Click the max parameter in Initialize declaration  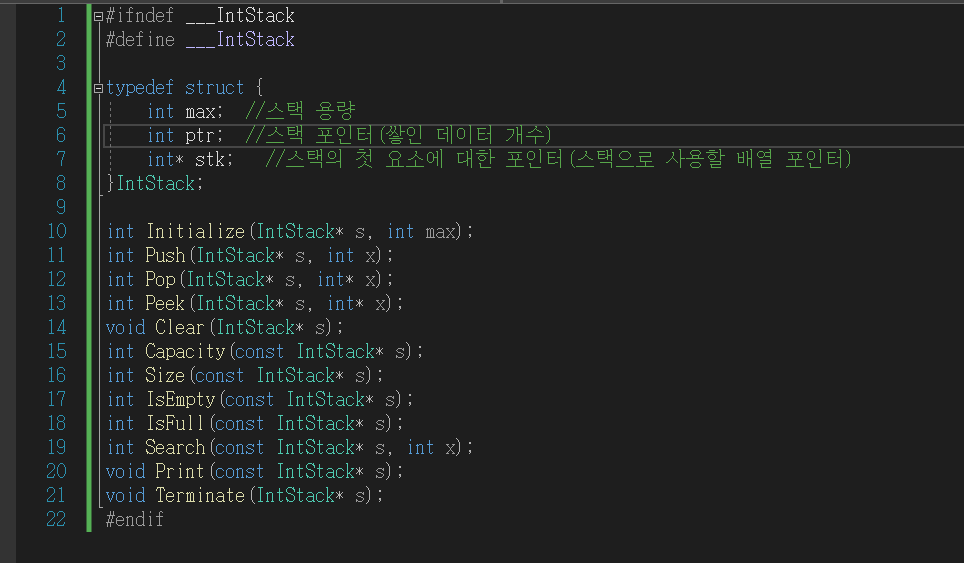(x=441, y=232)
